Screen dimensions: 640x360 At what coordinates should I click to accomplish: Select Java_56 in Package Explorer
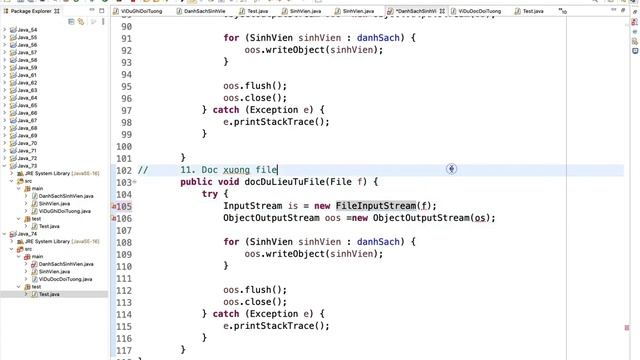click(x=27, y=45)
